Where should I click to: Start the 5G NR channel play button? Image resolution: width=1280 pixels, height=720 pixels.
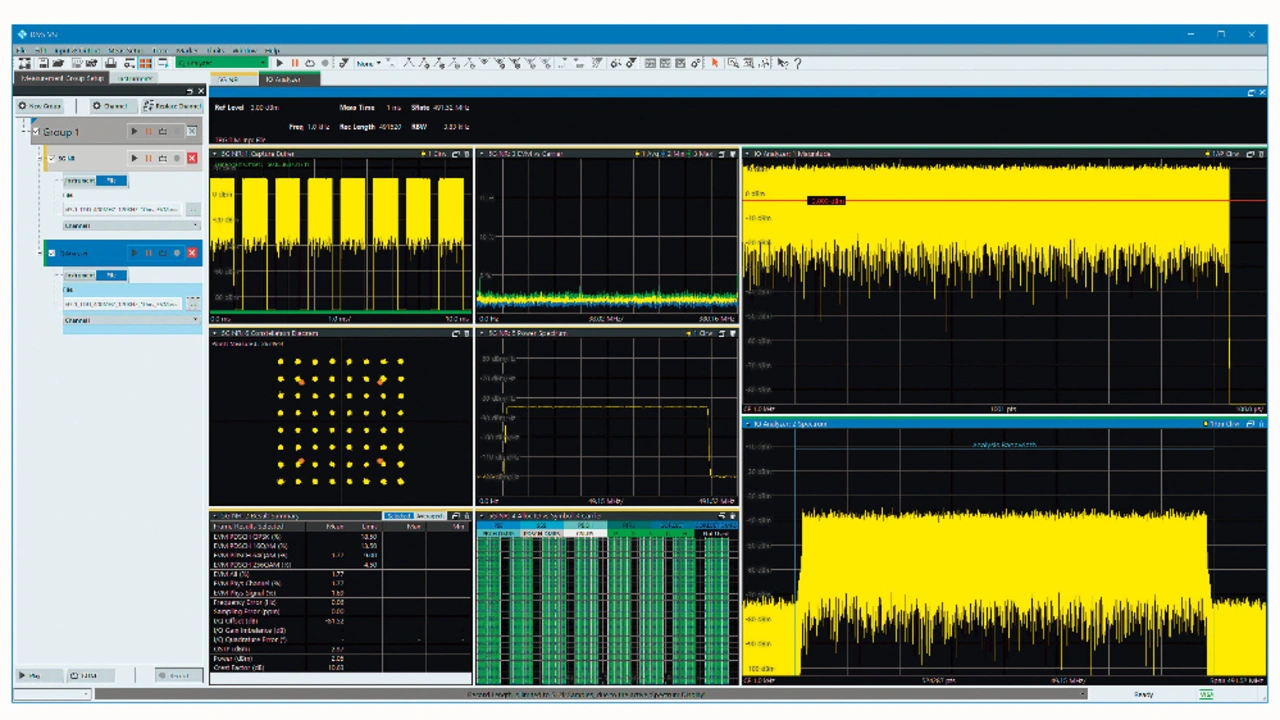tap(134, 158)
